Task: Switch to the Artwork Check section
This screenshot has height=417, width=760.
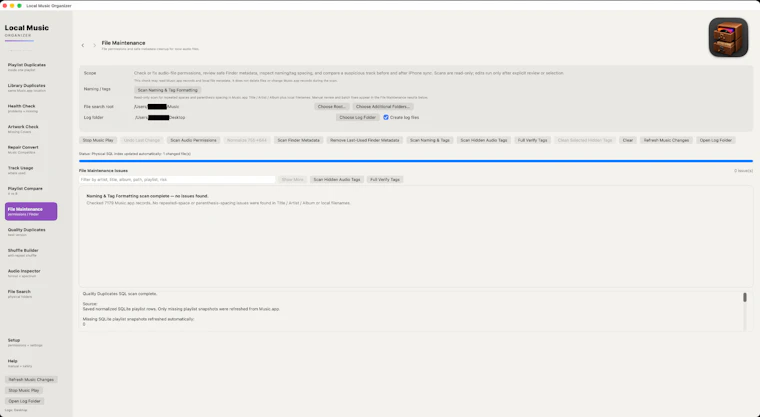Action: (x=31, y=129)
